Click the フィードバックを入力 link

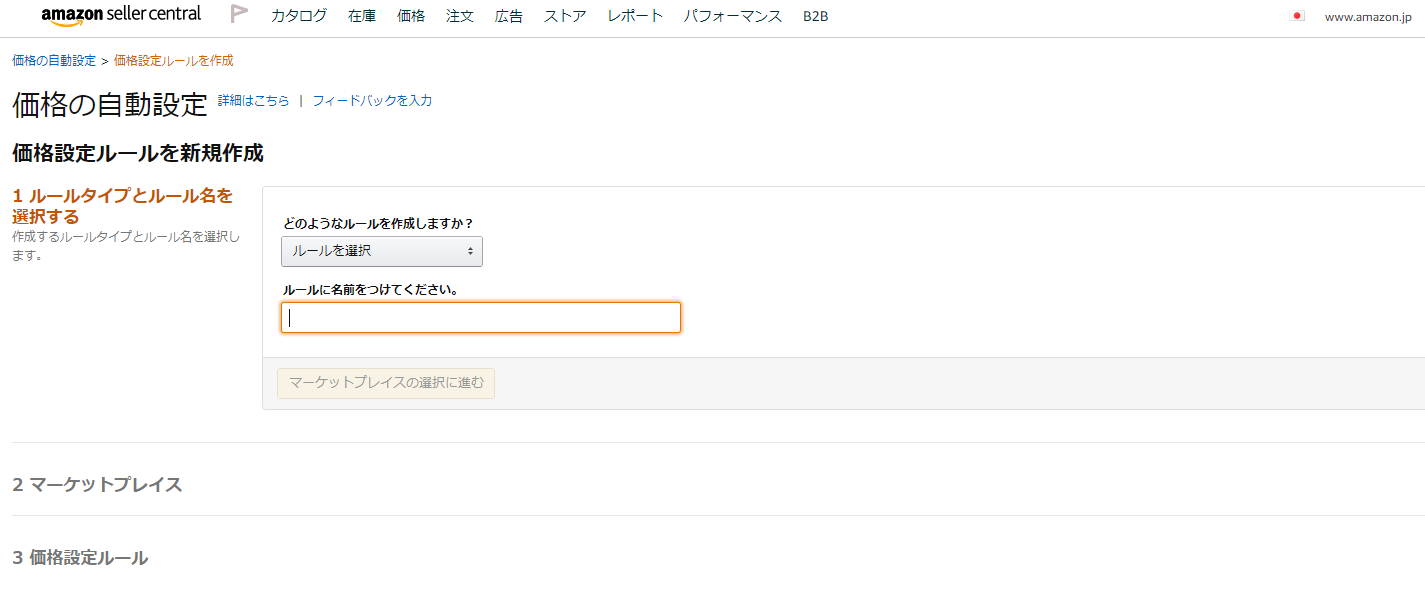pos(372,101)
